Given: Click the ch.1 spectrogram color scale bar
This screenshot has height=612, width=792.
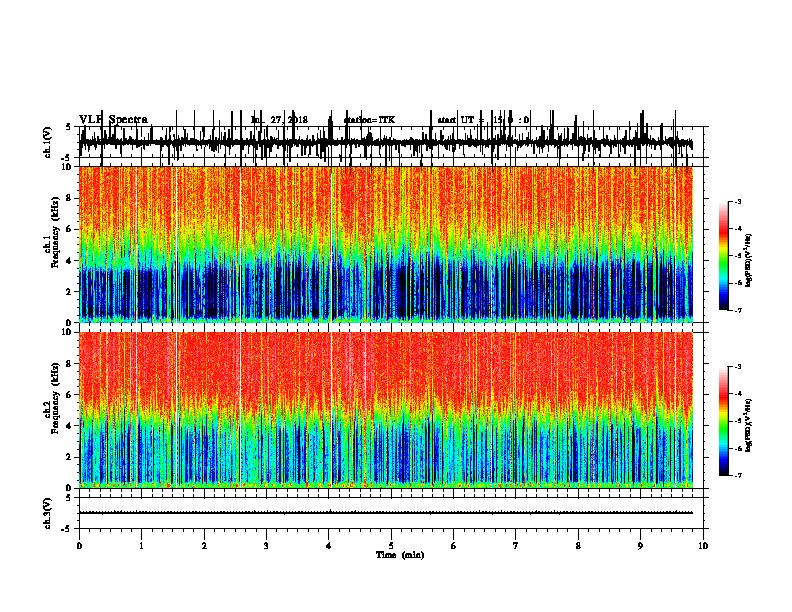Looking at the screenshot, I should coord(723,256).
